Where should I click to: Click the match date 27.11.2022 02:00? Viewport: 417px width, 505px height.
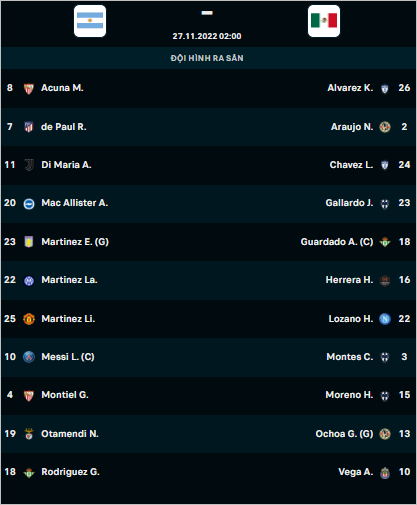[207, 36]
